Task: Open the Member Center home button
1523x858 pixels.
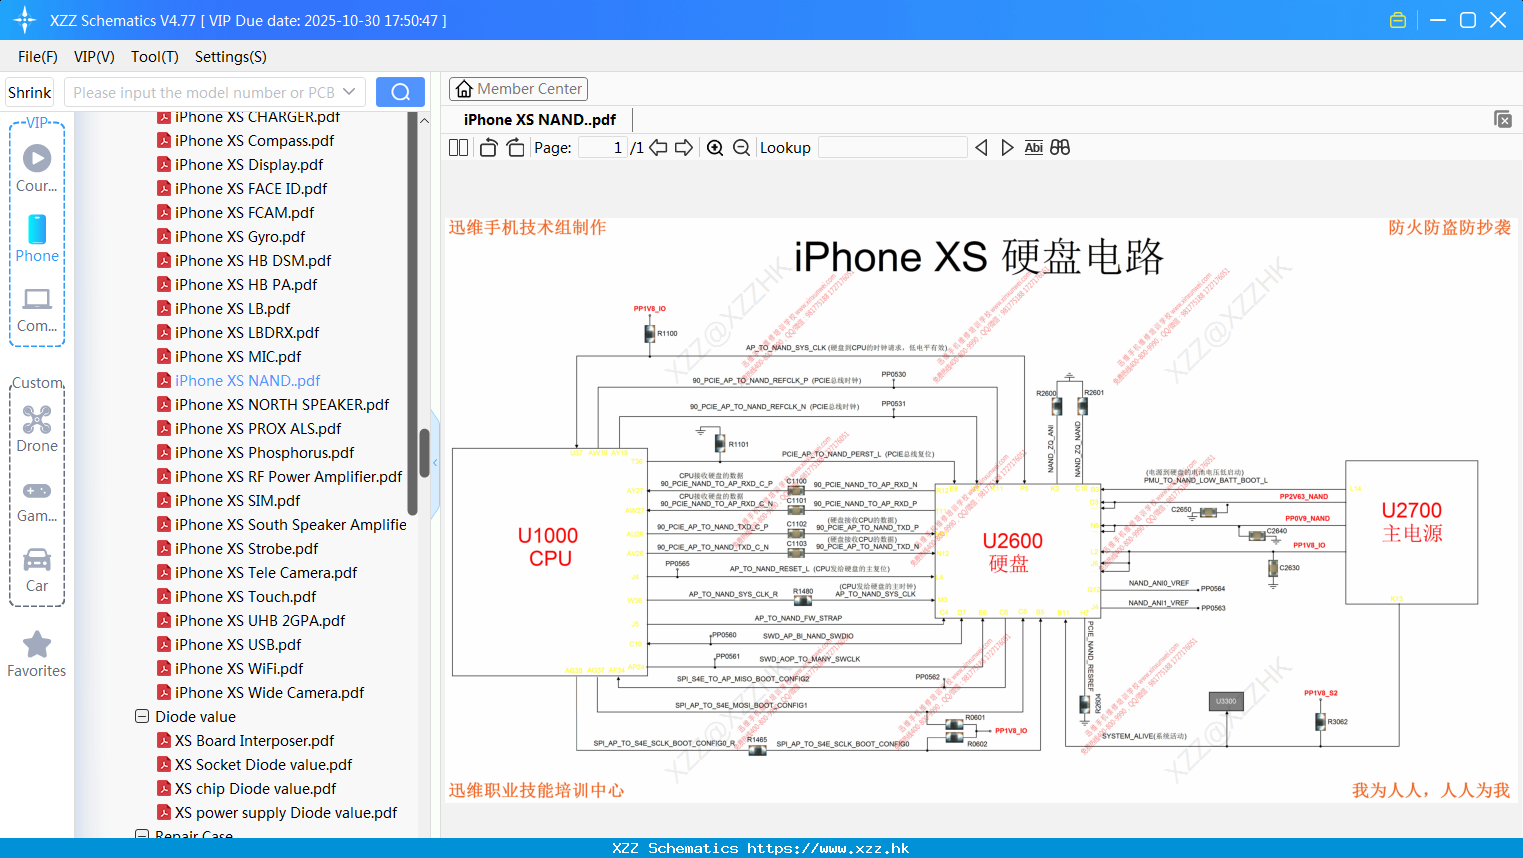Action: 518,89
